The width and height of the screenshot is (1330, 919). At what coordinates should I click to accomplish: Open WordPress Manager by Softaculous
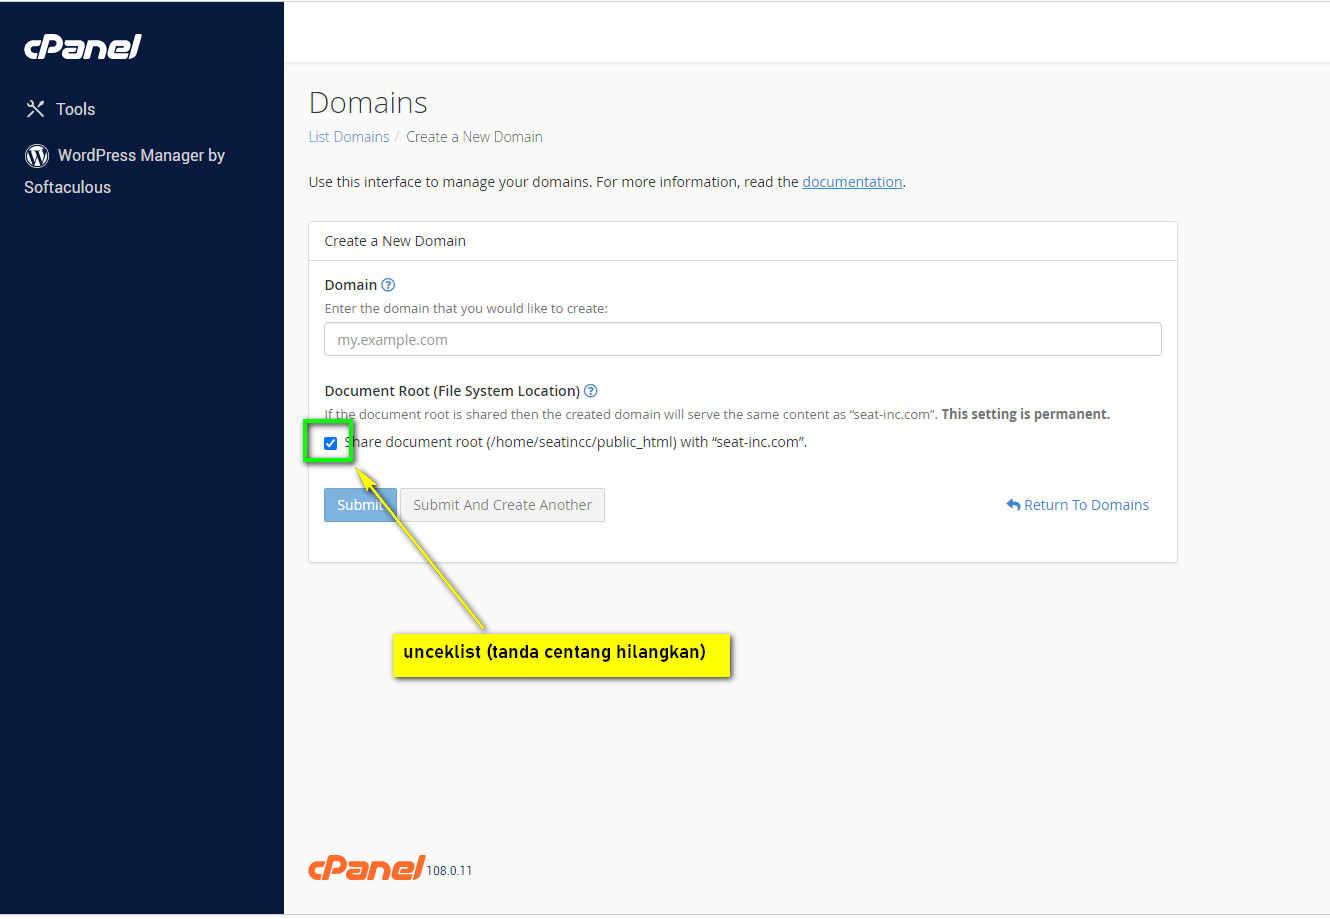click(140, 156)
